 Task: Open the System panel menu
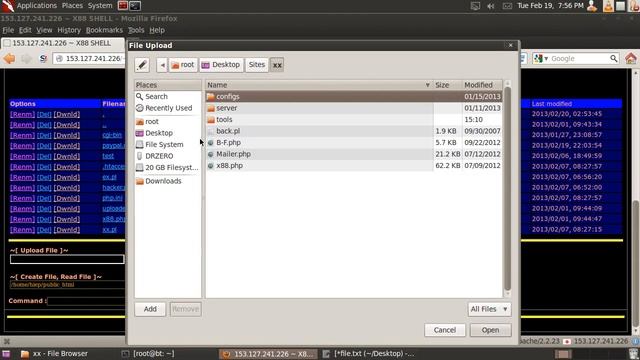(100, 6)
